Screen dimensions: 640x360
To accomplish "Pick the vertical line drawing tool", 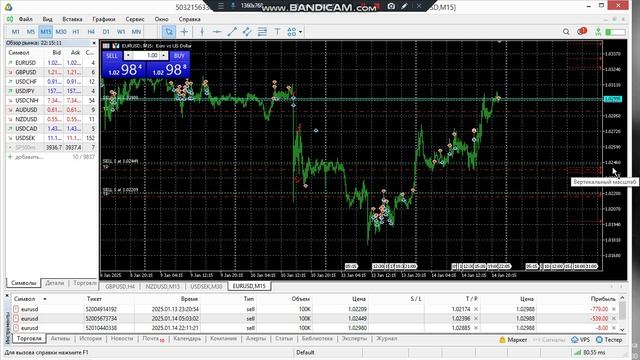I will [202, 31].
